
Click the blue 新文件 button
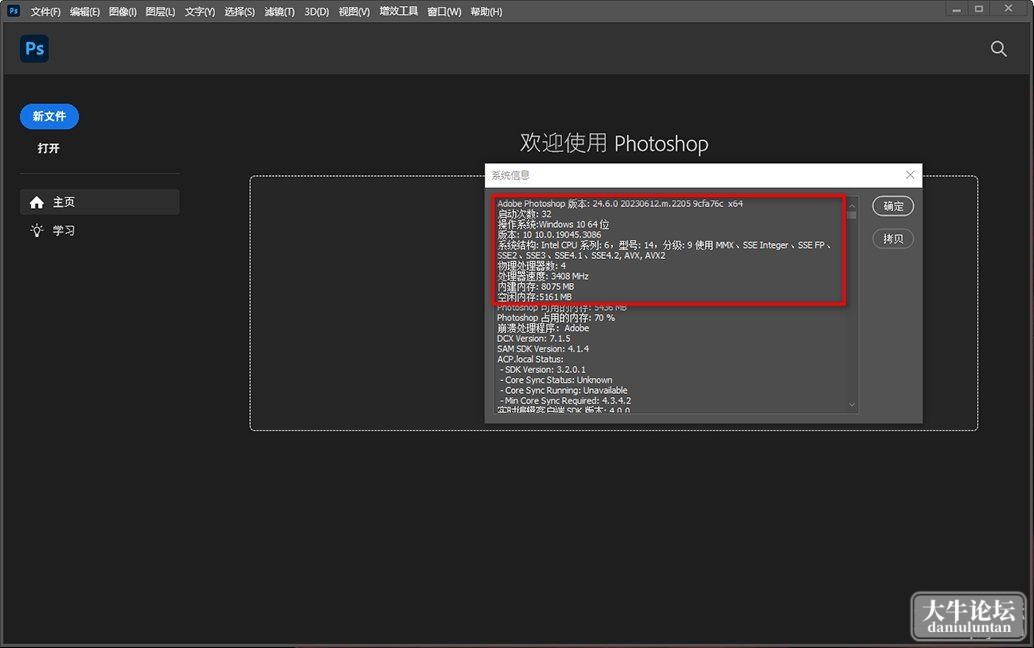[x=49, y=117]
